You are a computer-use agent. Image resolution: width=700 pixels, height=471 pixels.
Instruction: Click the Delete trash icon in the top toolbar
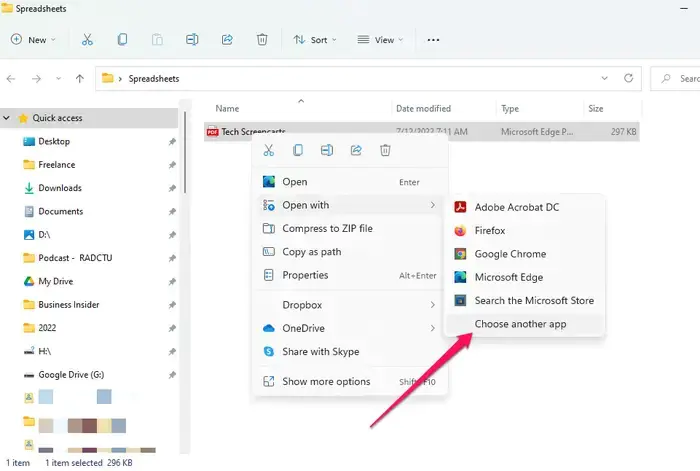coord(261,40)
